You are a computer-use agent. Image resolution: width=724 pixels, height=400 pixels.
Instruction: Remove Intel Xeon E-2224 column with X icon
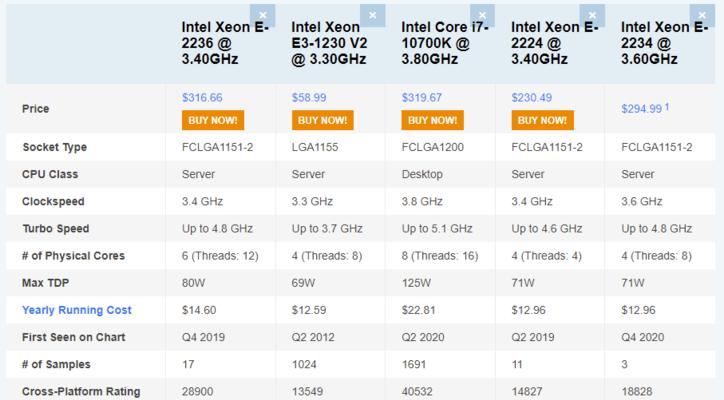click(x=592, y=15)
